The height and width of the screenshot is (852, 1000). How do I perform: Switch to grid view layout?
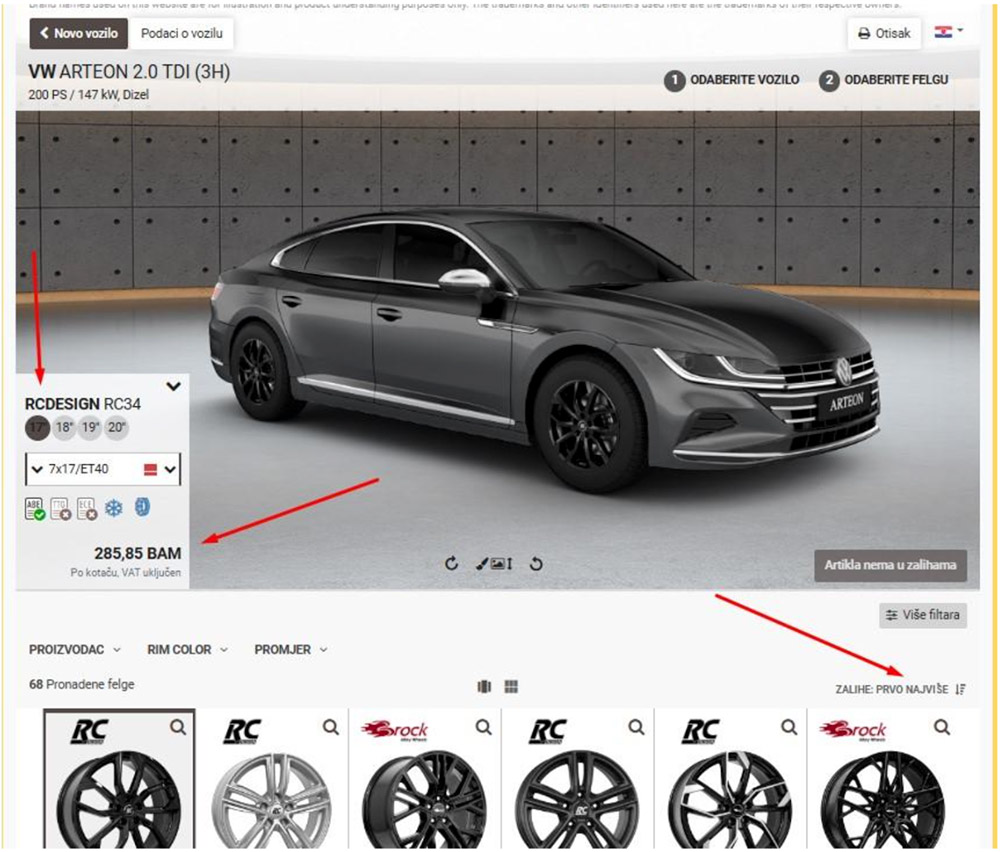click(x=511, y=687)
